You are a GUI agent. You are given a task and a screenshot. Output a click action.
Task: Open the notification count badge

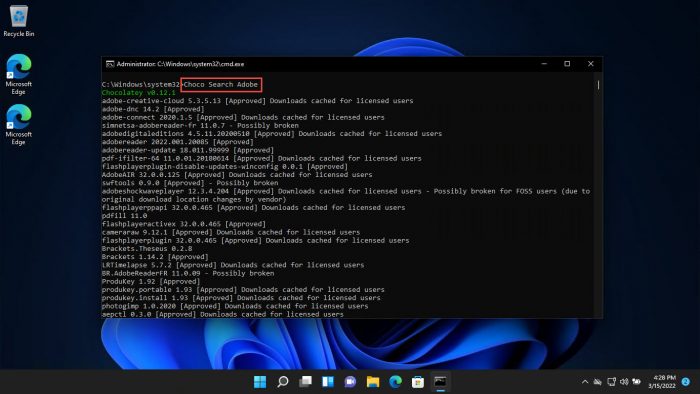pos(686,382)
